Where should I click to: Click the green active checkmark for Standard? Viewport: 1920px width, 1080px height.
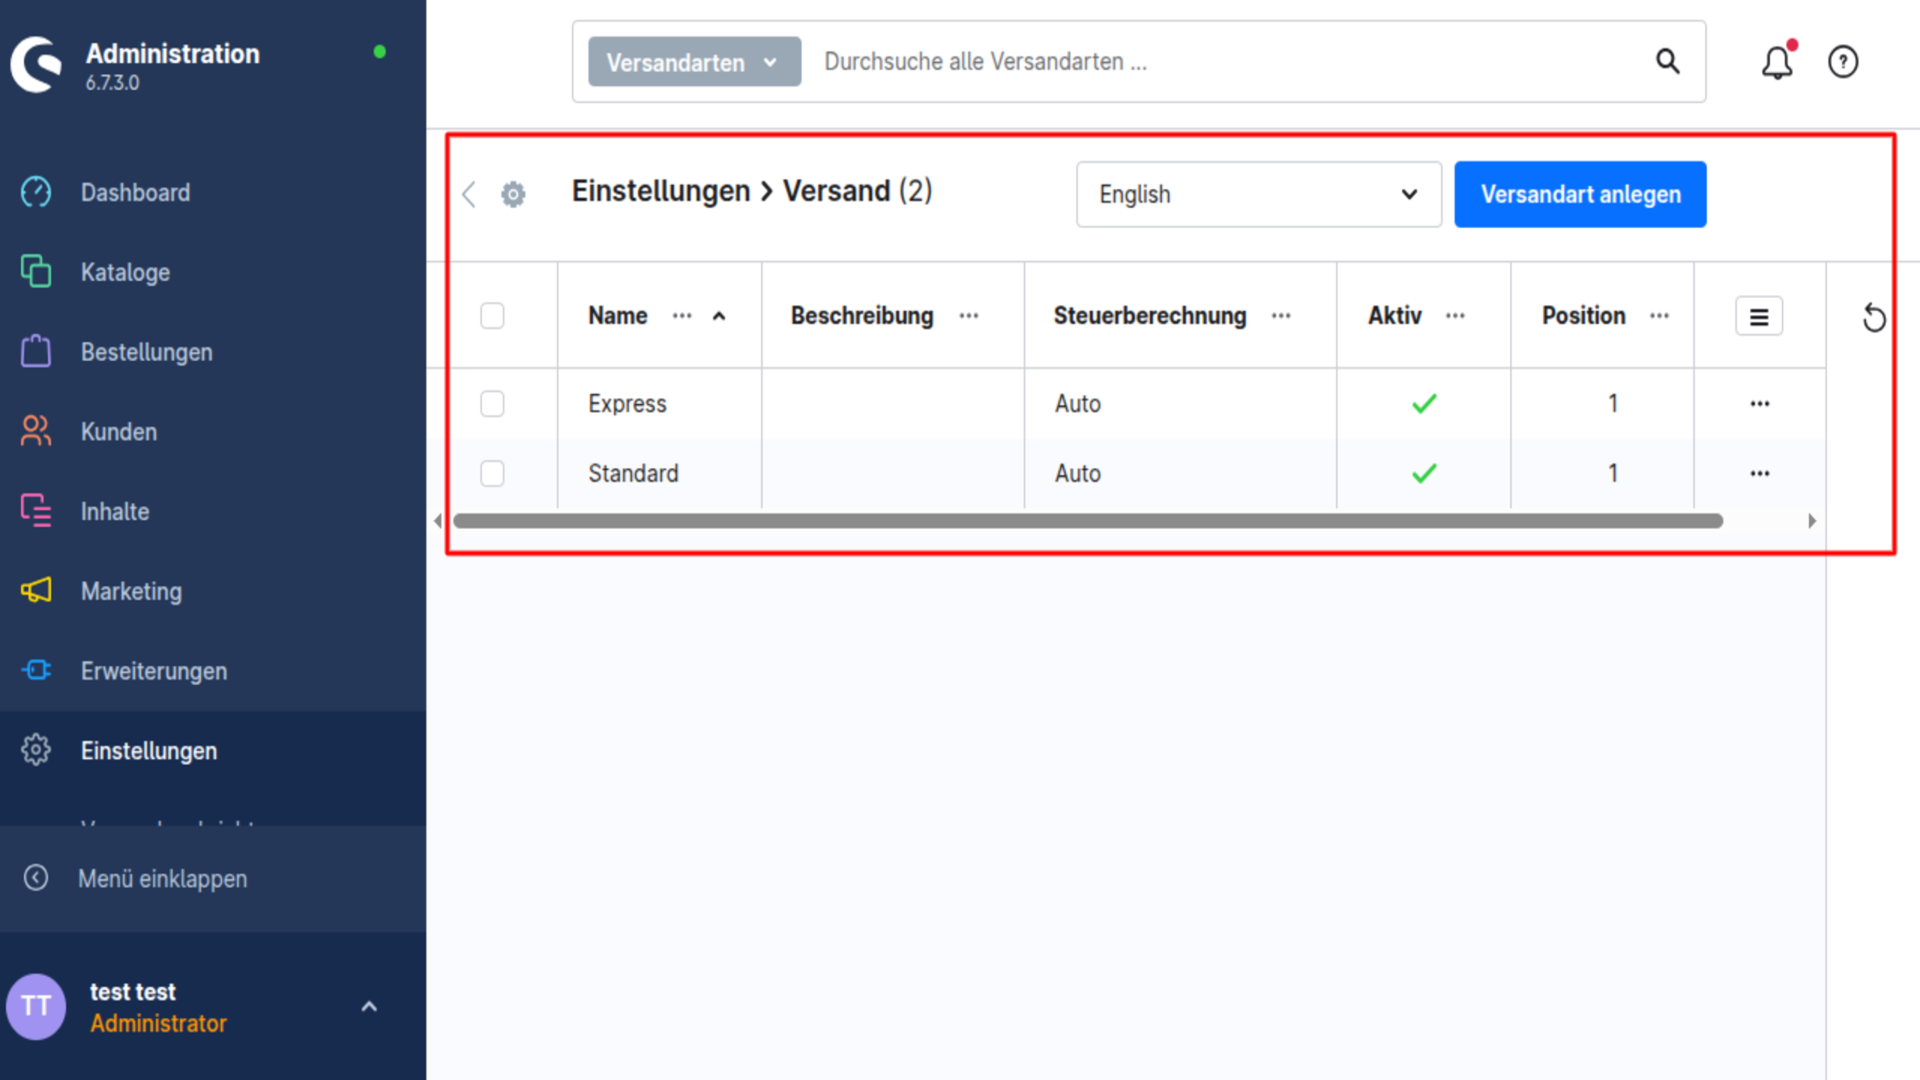coord(1424,473)
